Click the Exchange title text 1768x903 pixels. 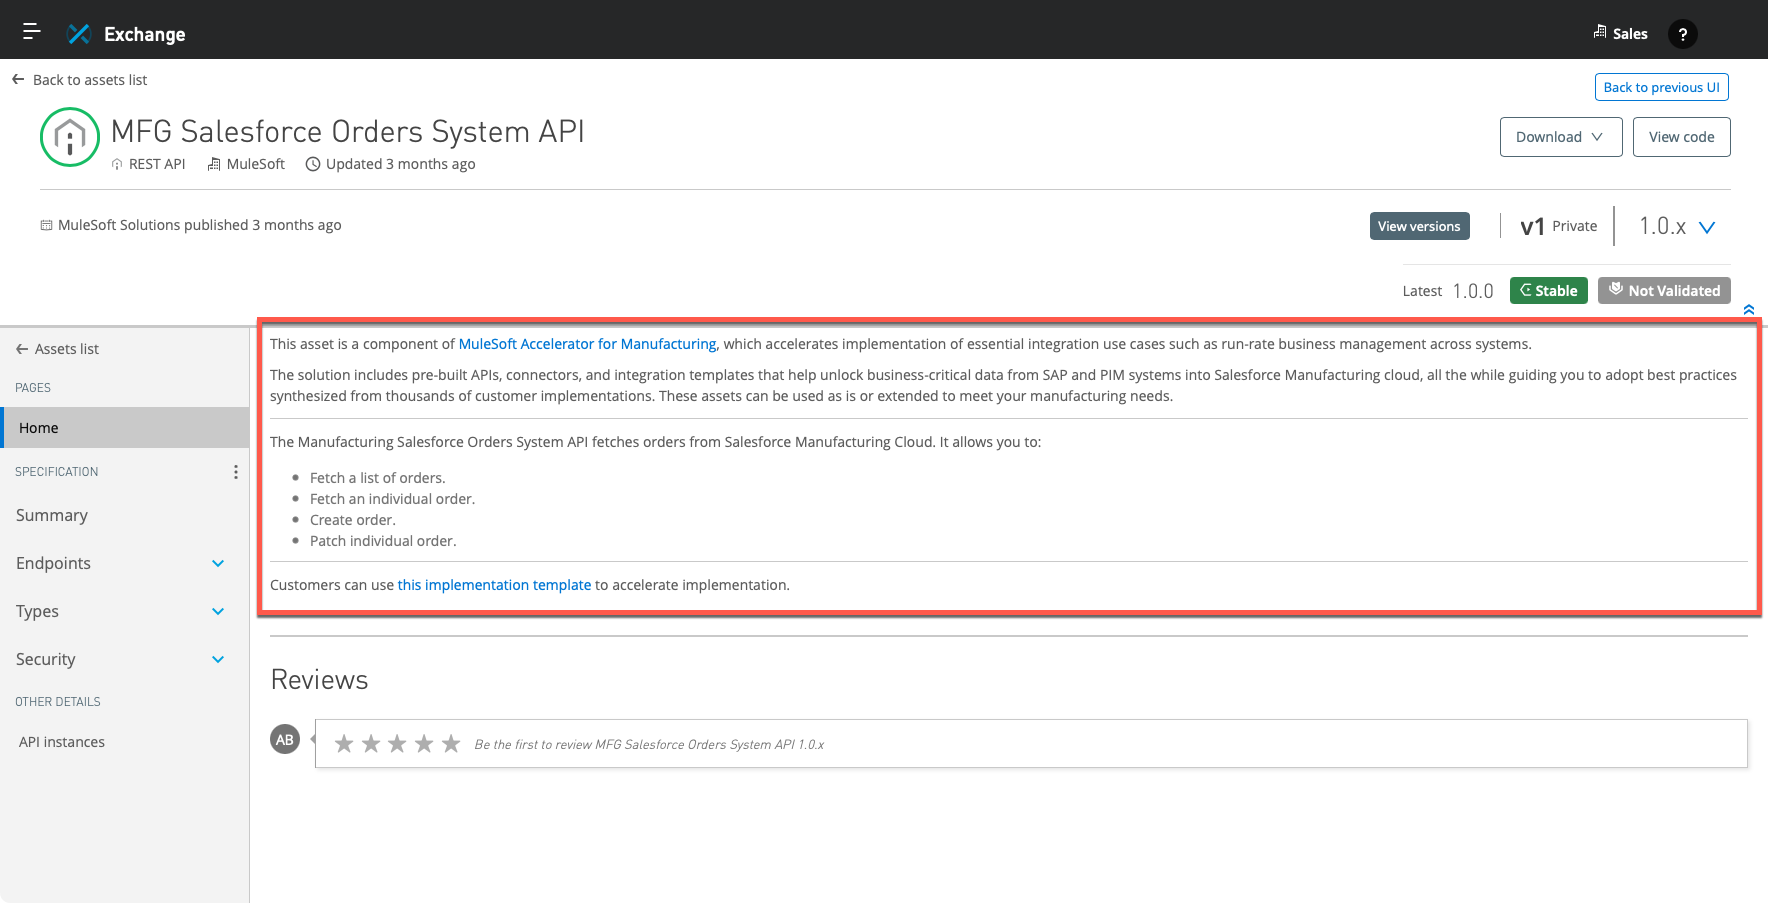click(145, 34)
